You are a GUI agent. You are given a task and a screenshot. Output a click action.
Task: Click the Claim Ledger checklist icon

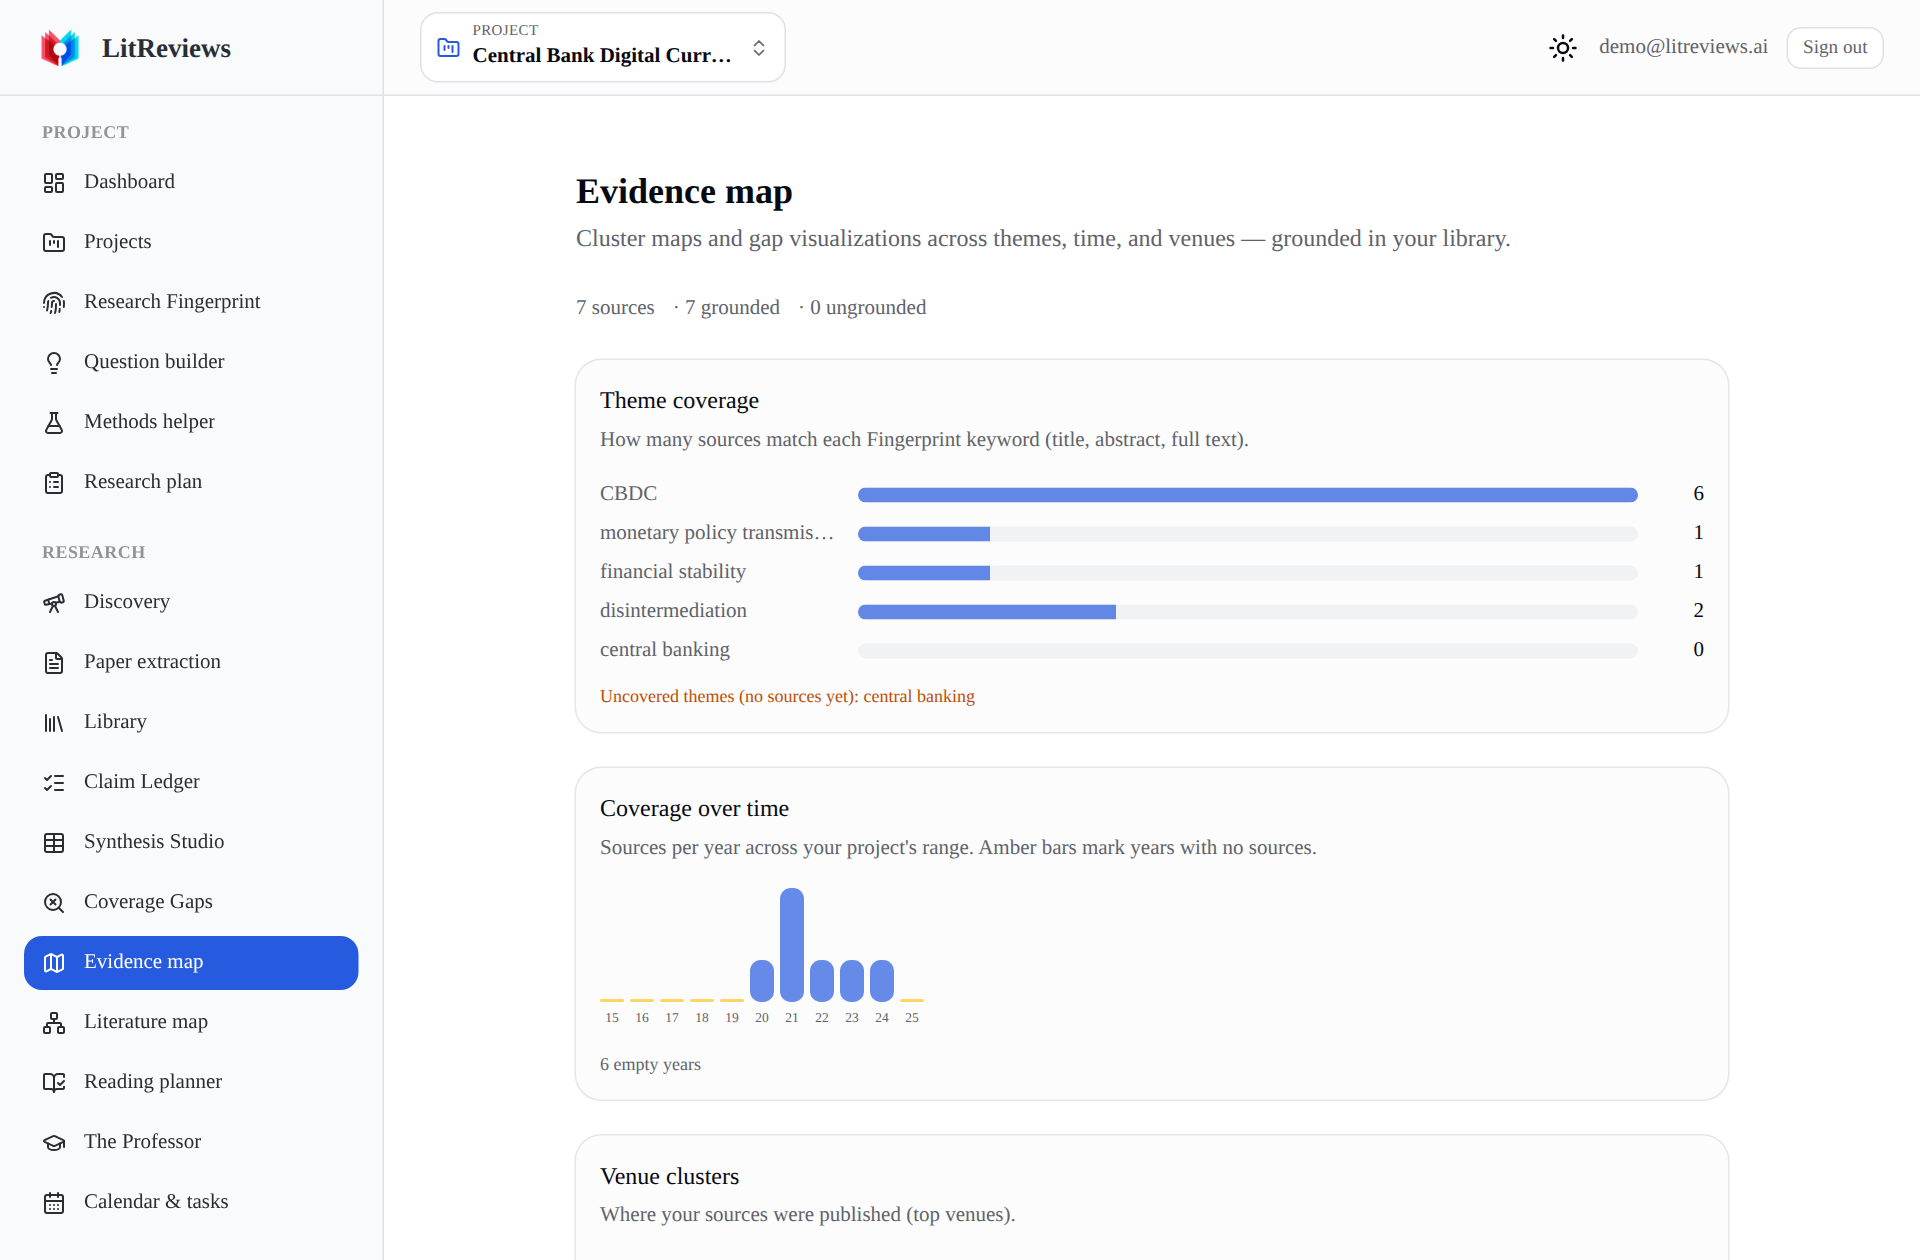tap(54, 782)
